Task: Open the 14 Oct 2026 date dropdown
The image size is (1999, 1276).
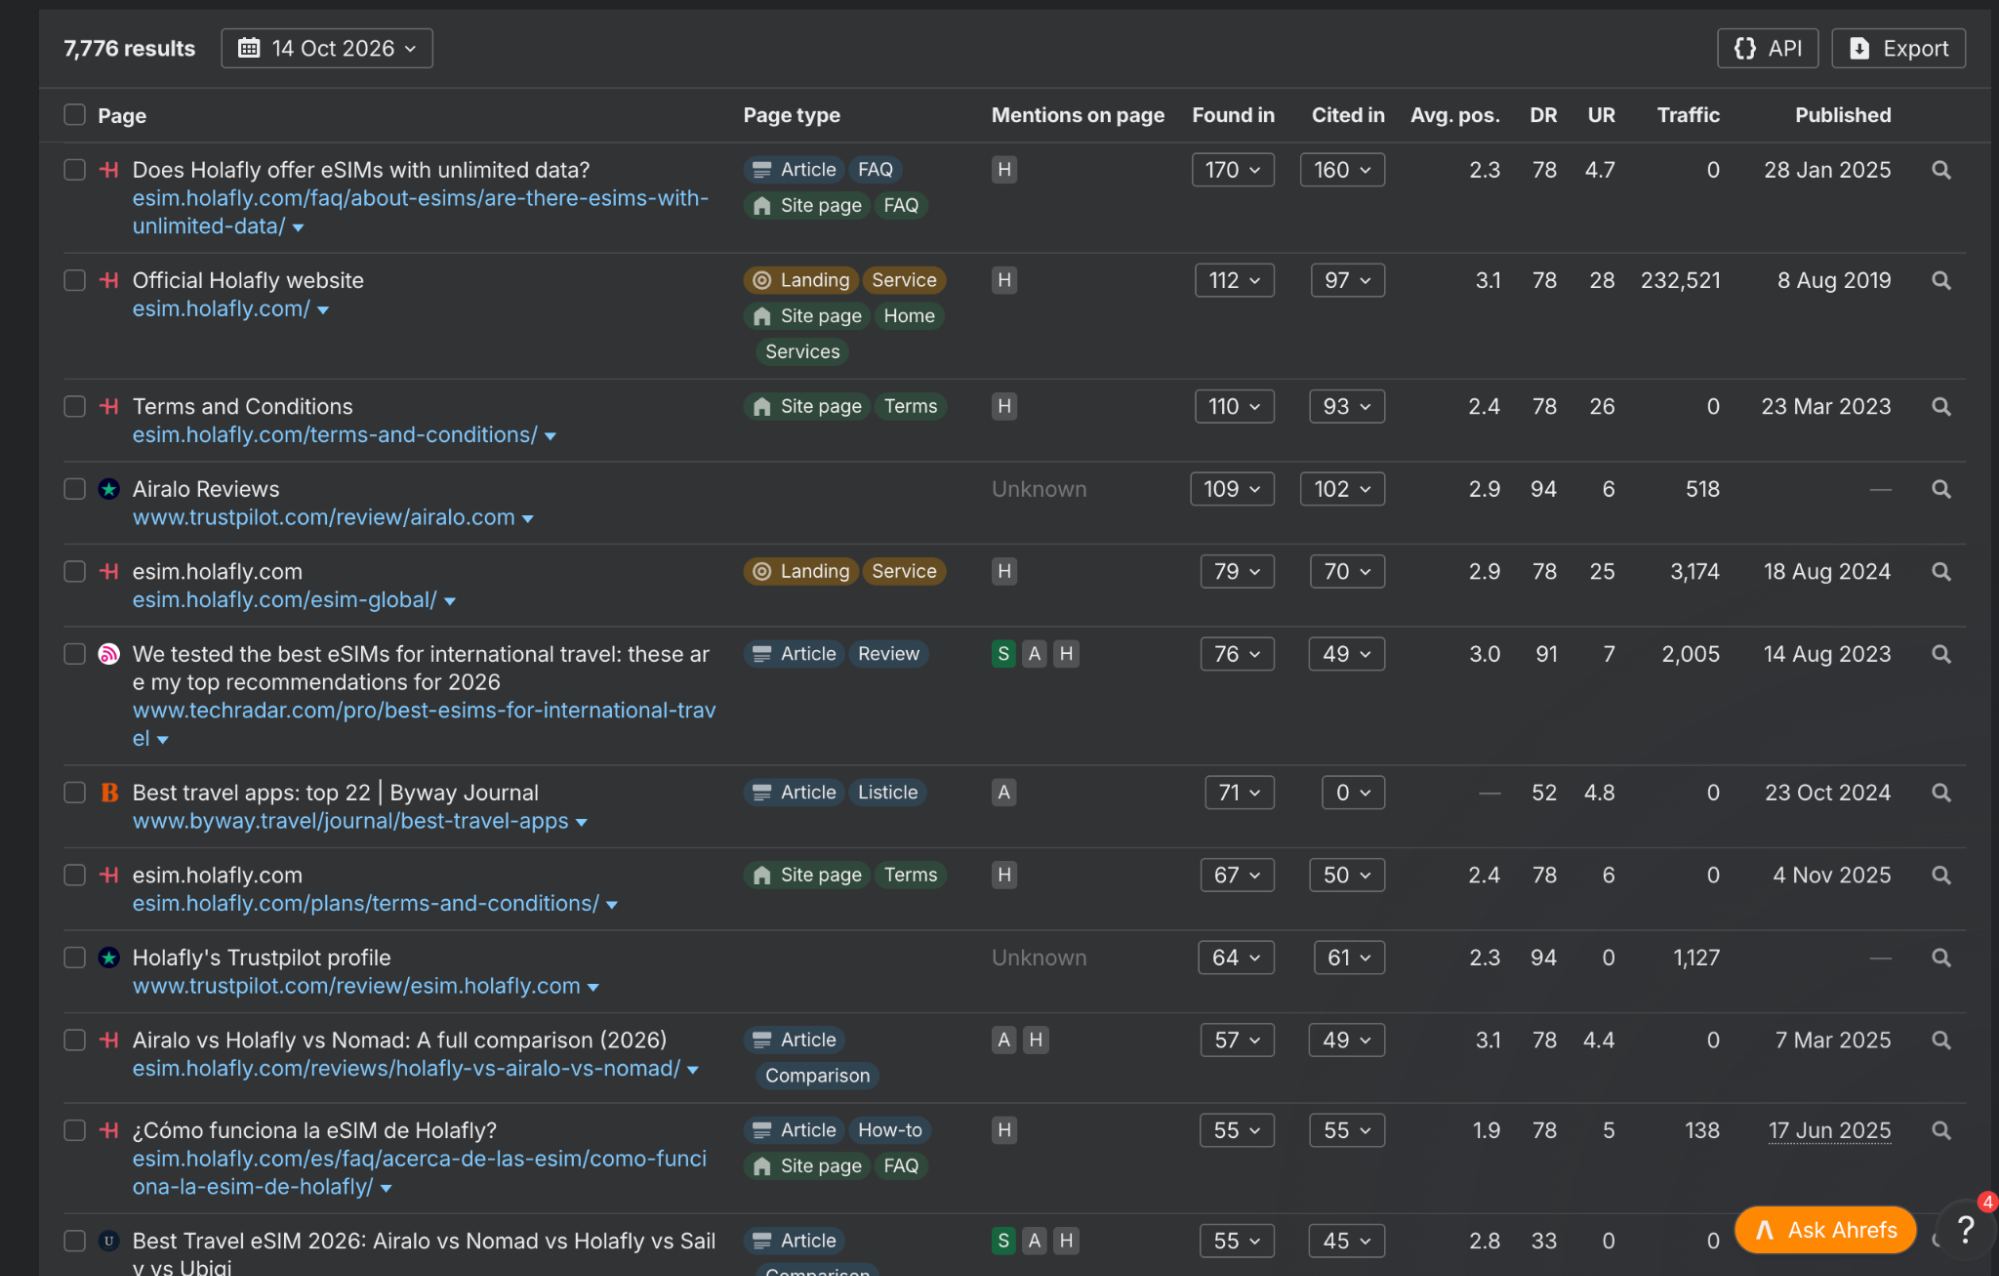Action: [x=327, y=48]
